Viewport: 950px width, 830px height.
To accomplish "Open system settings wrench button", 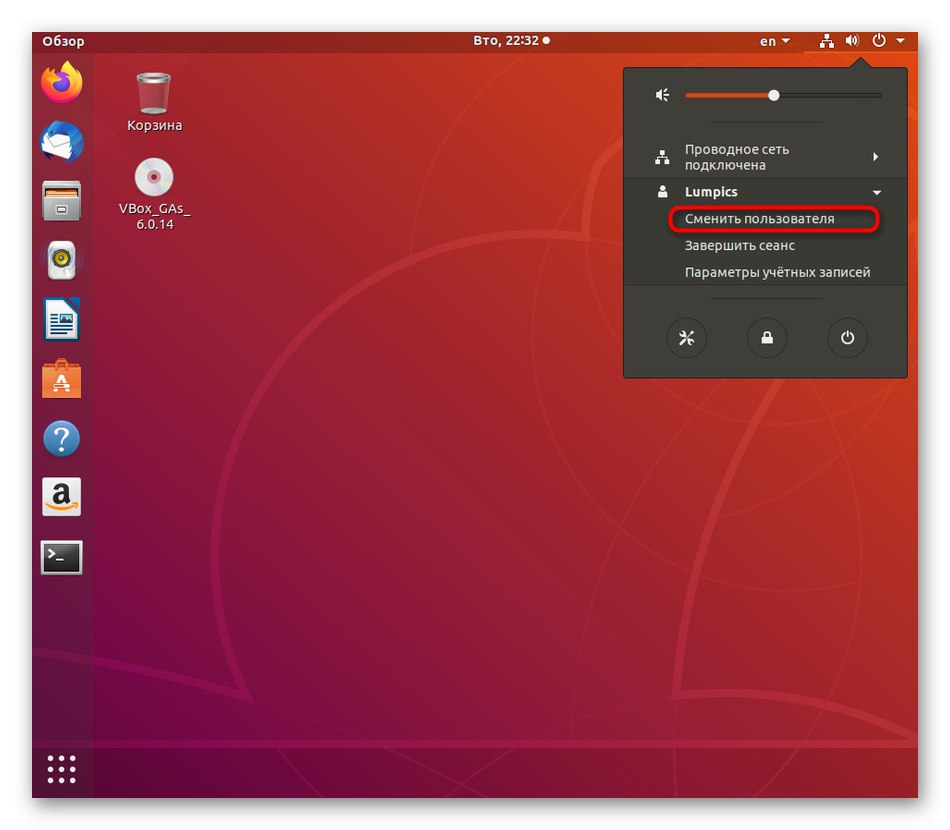I will [x=686, y=337].
